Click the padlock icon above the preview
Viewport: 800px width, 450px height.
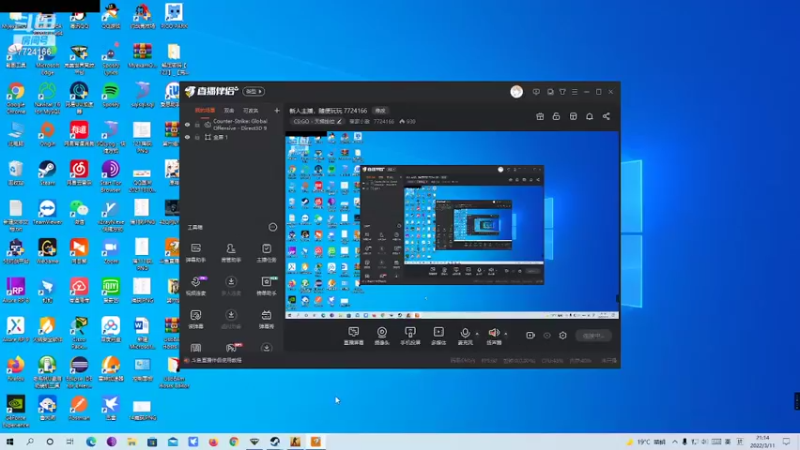556,116
